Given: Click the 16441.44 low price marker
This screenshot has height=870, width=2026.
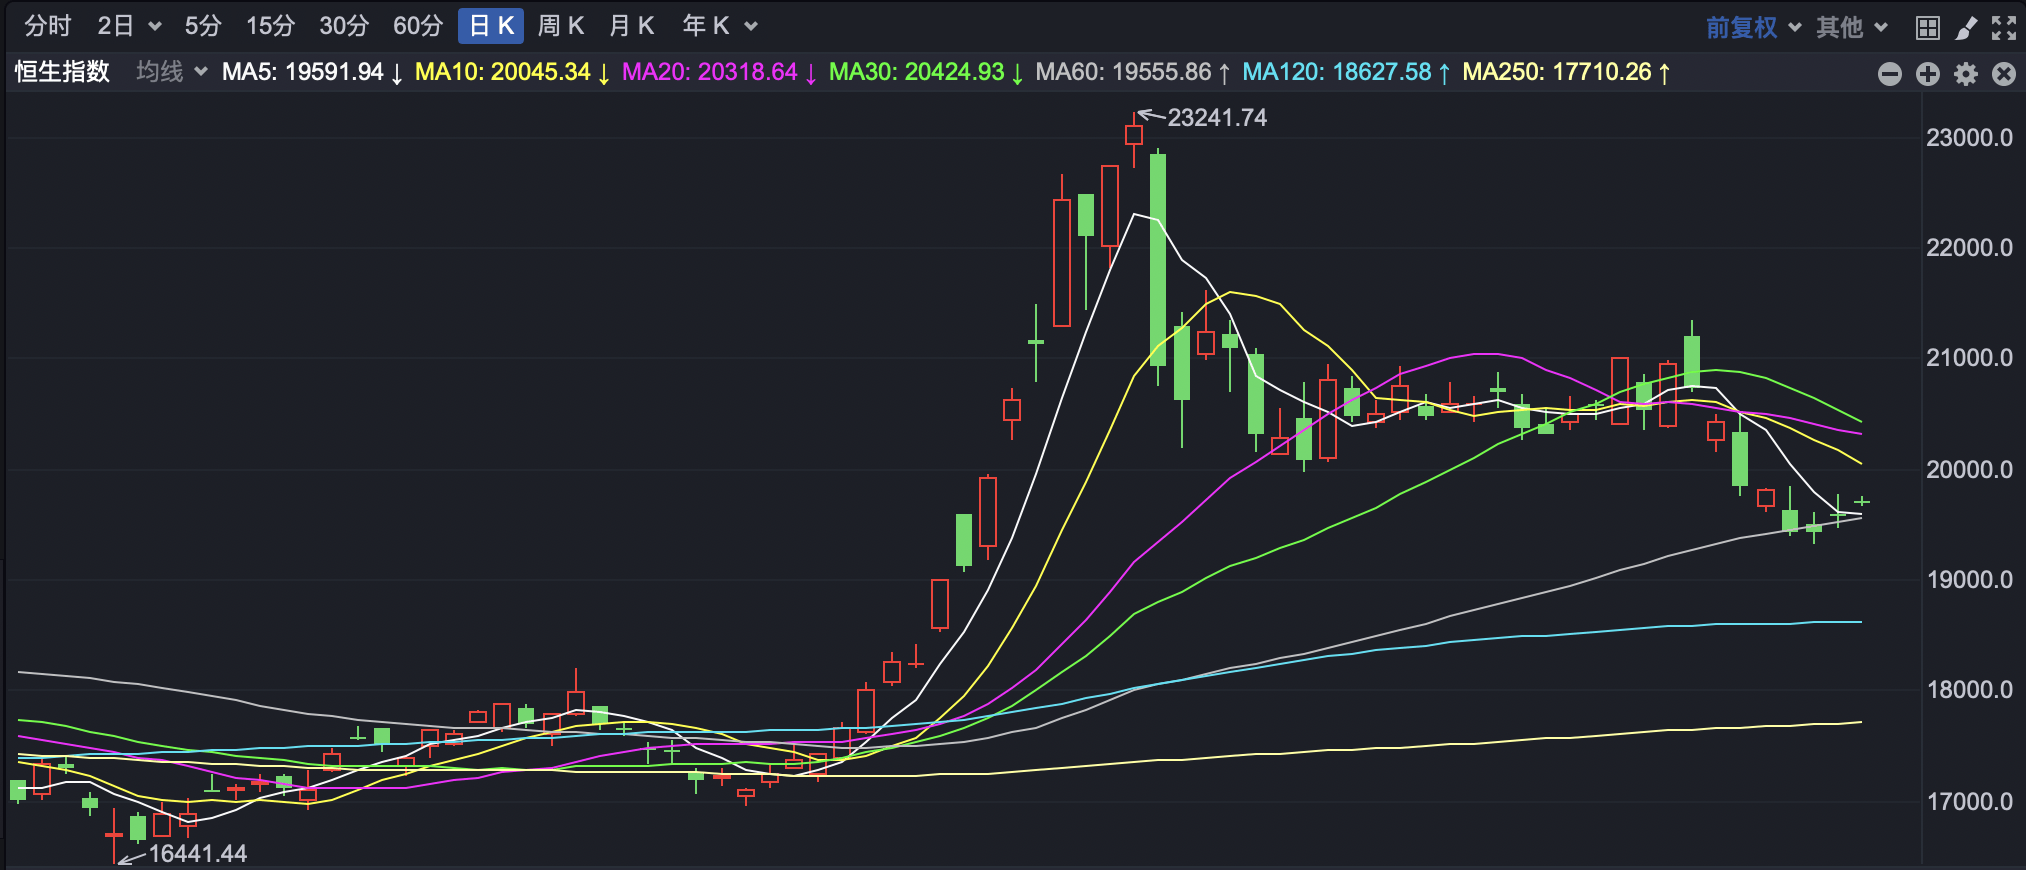Looking at the screenshot, I should click(198, 853).
